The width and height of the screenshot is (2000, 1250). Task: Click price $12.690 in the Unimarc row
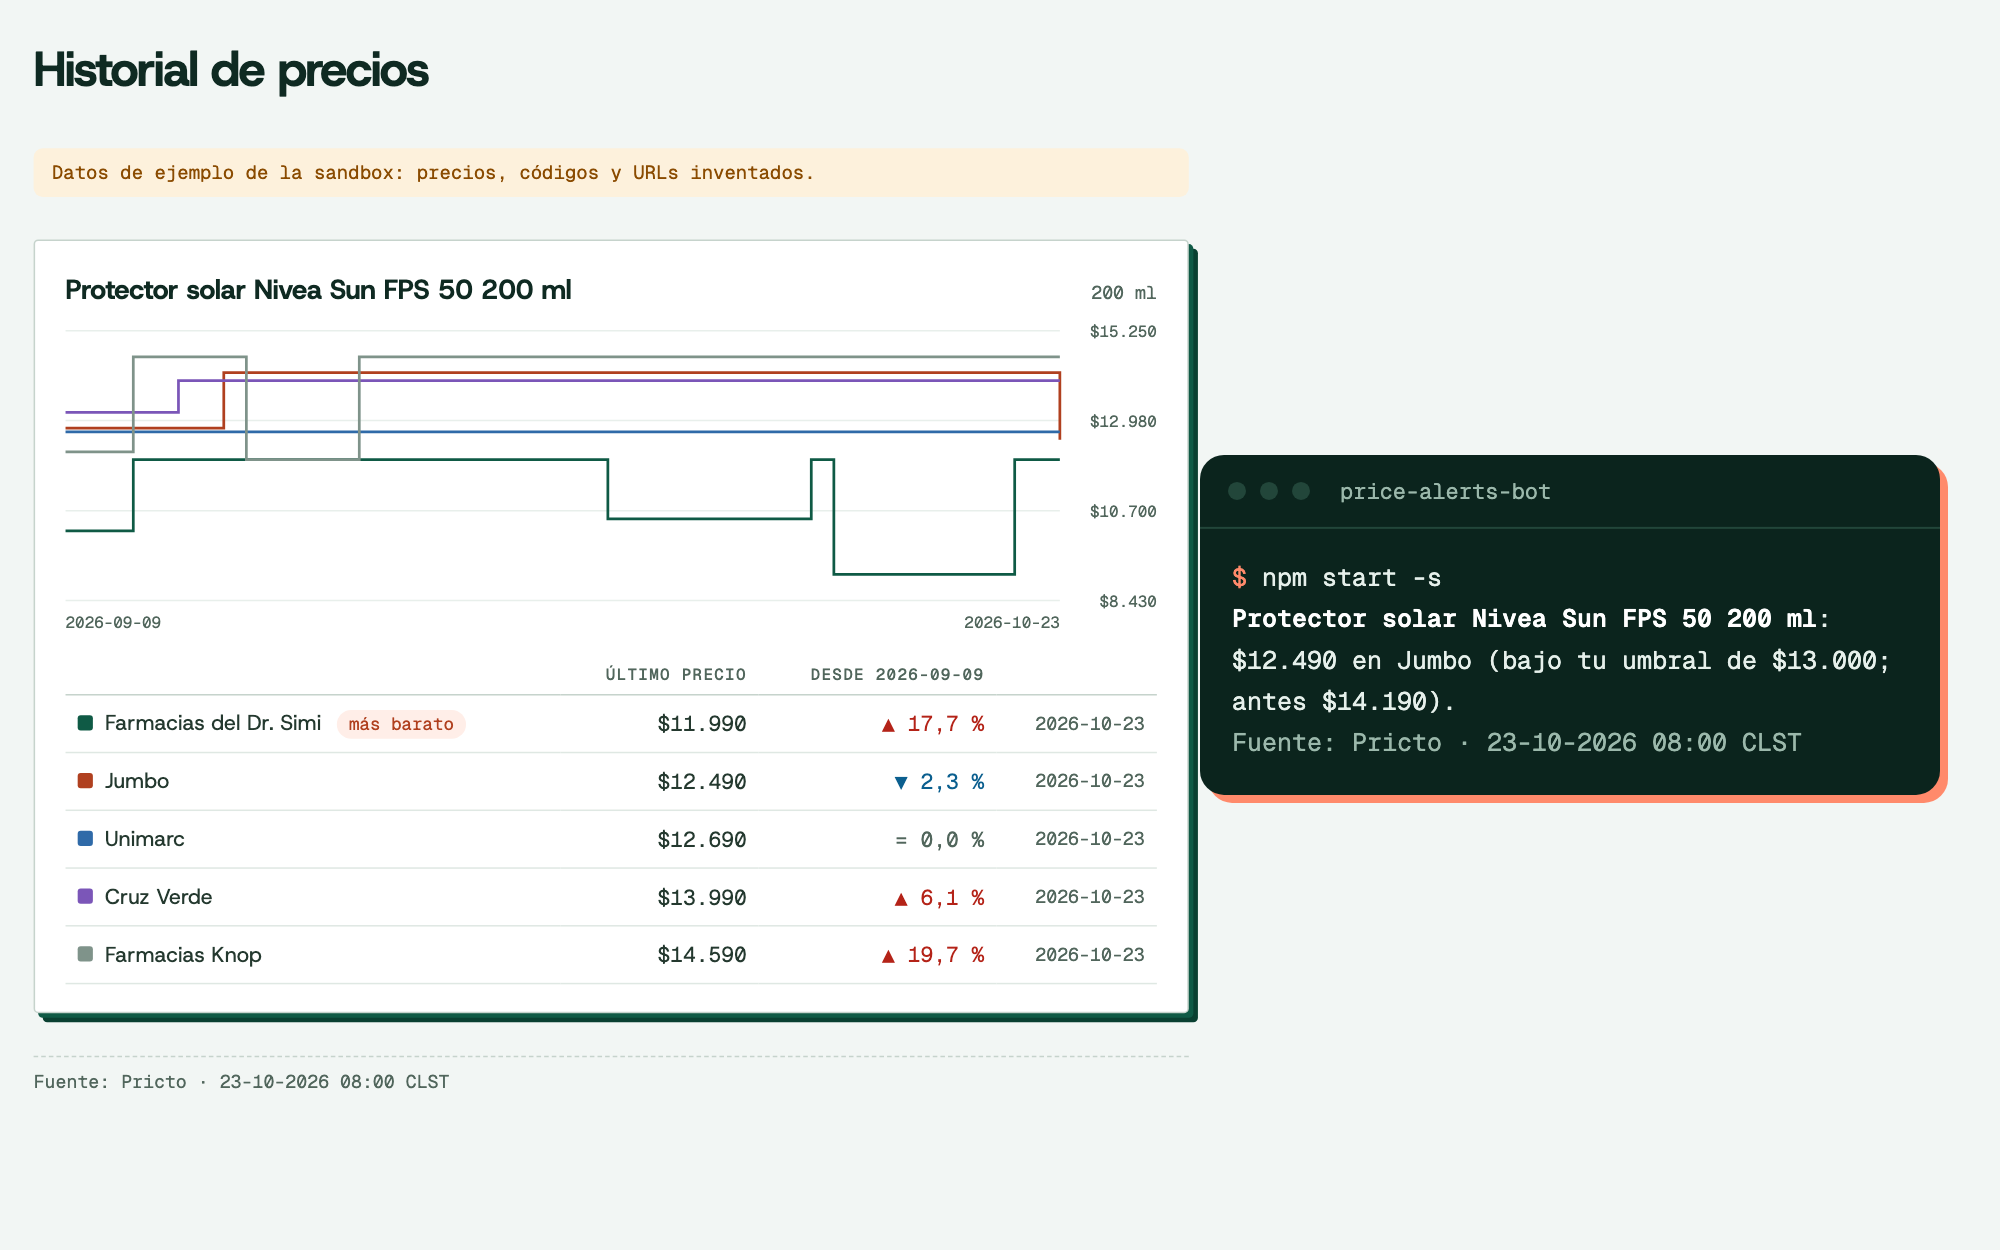pyautogui.click(x=702, y=840)
